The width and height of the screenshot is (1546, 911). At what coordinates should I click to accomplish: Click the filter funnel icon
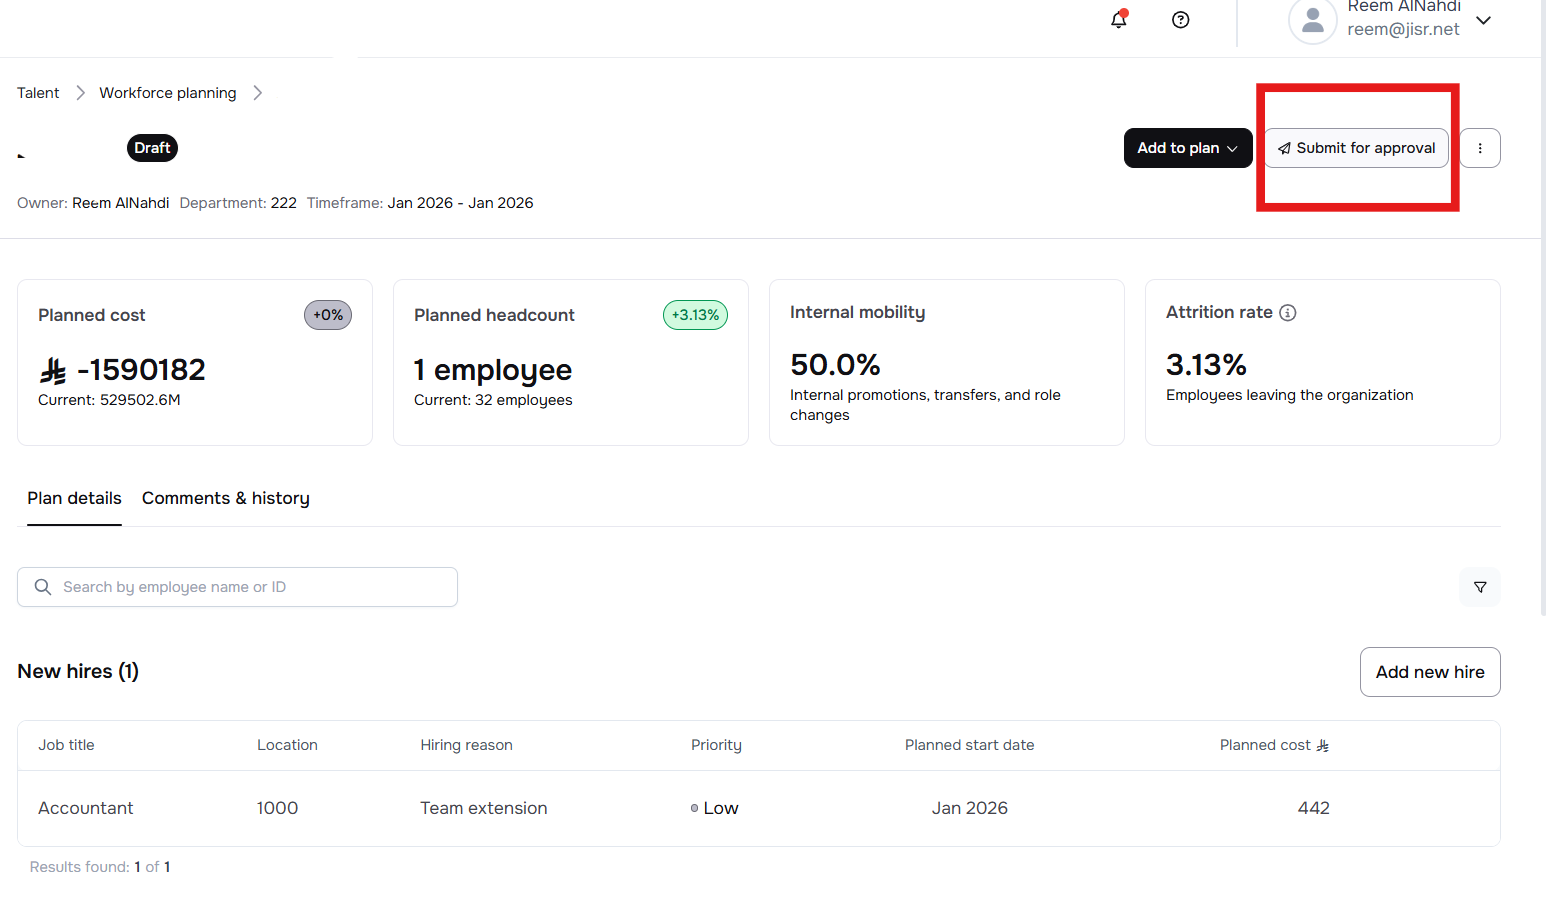click(1480, 587)
